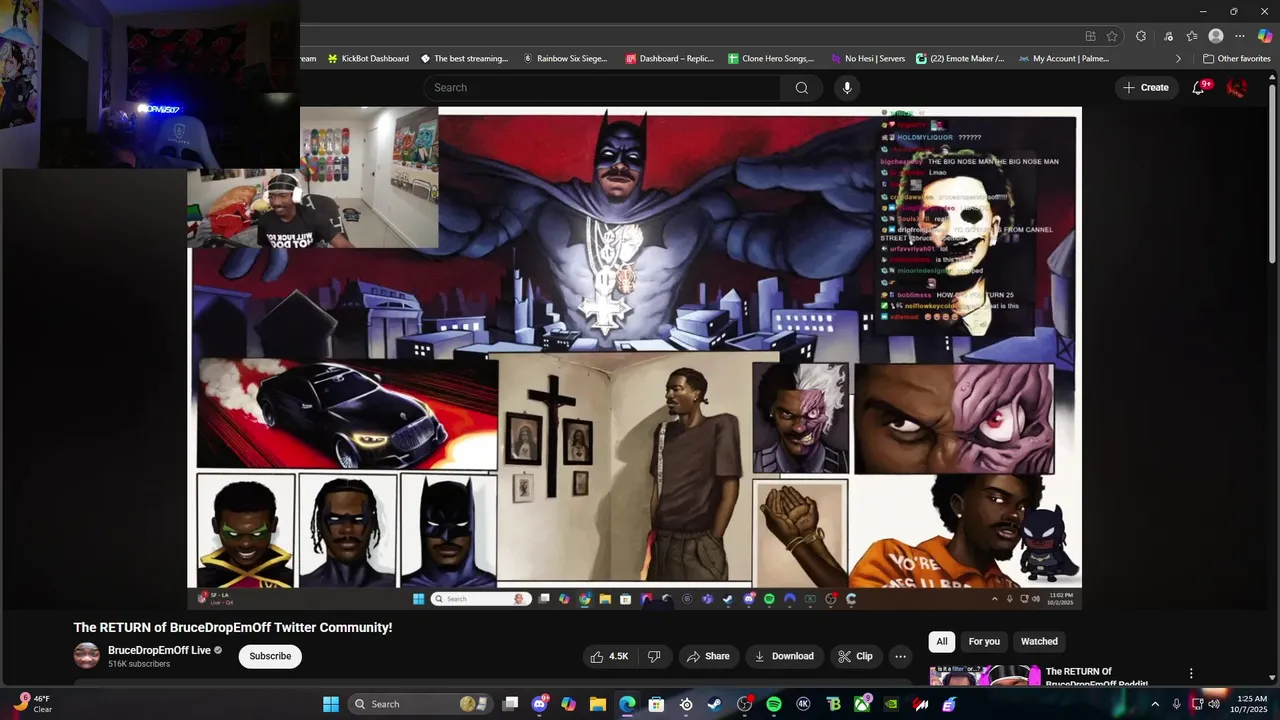Open the suggested video thumbnail
The height and width of the screenshot is (720, 1280).
click(985, 678)
